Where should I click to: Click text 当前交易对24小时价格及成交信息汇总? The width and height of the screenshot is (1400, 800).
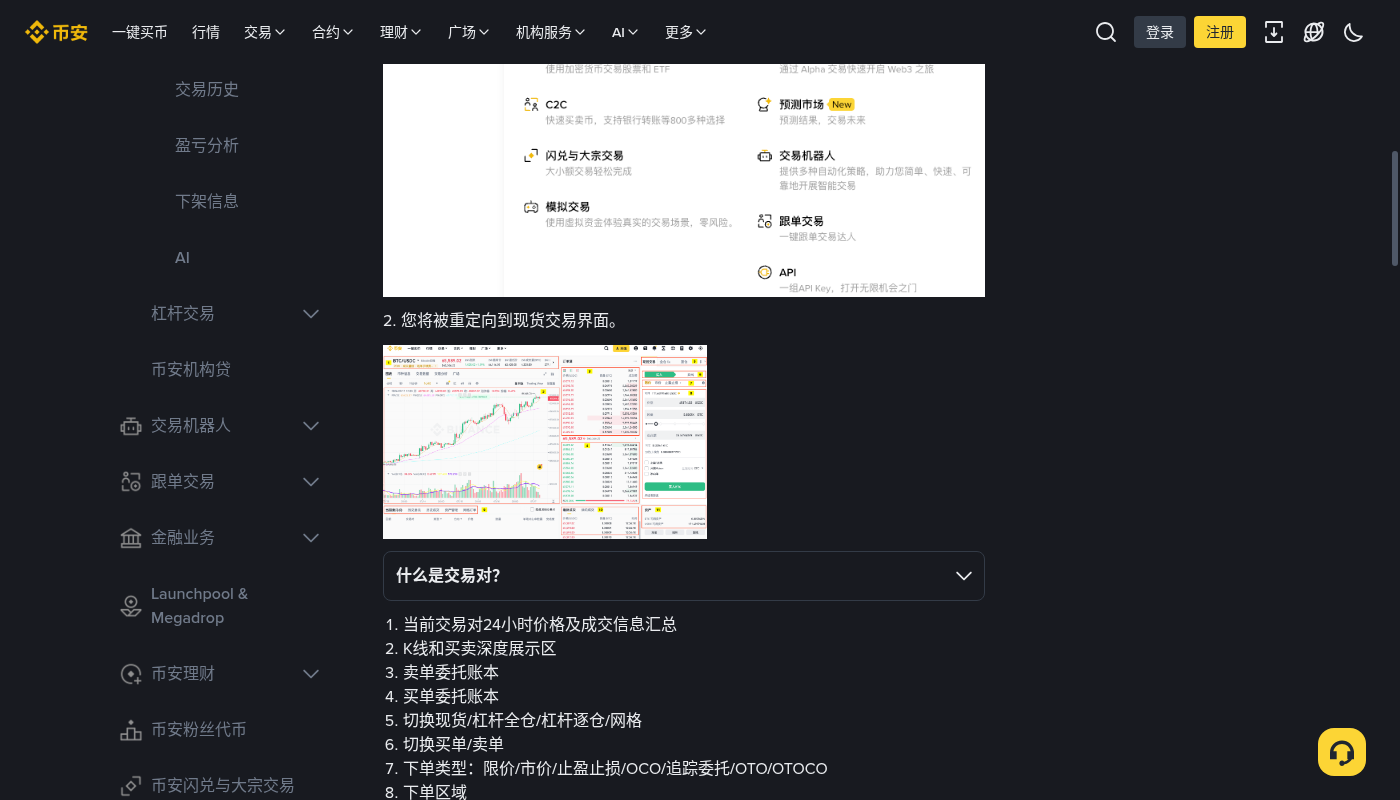click(540, 625)
